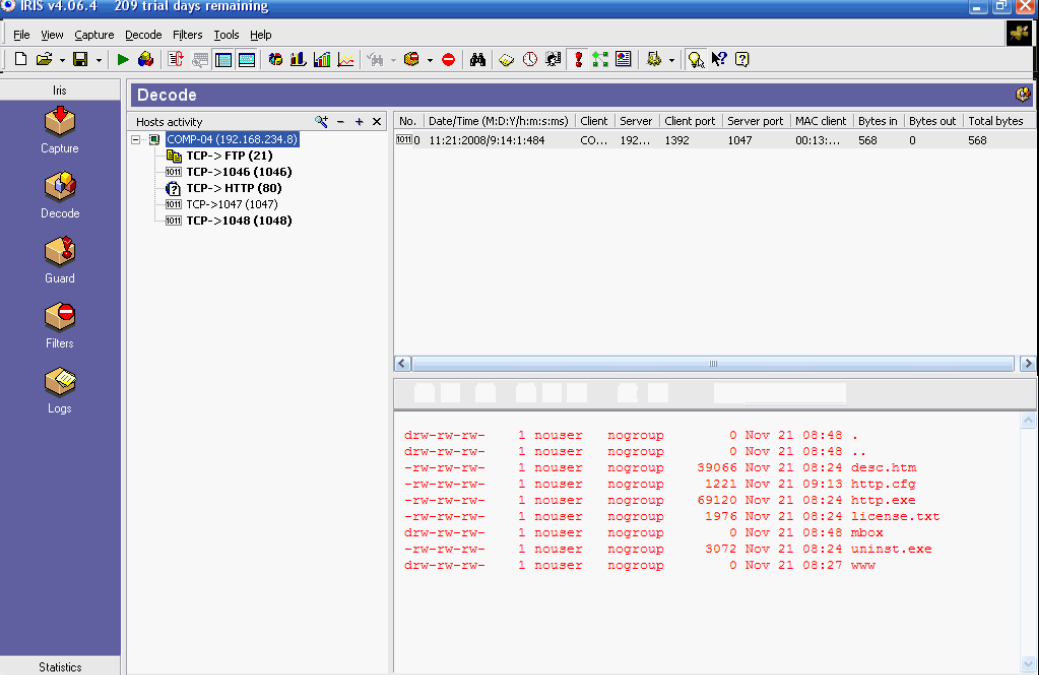The width and height of the screenshot is (1039, 675).
Task: Start capture with the green play arrow
Action: point(123,60)
